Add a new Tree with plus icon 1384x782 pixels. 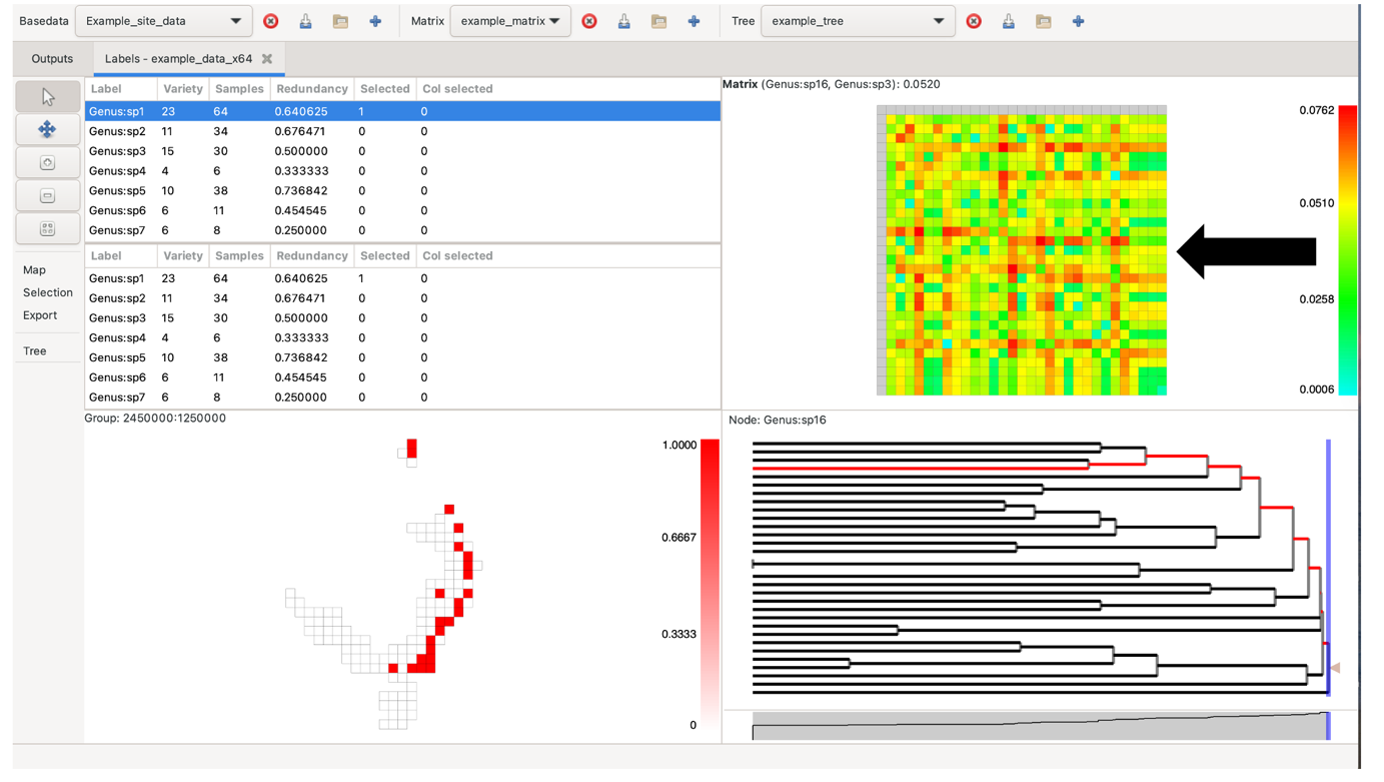[x=1078, y=21]
